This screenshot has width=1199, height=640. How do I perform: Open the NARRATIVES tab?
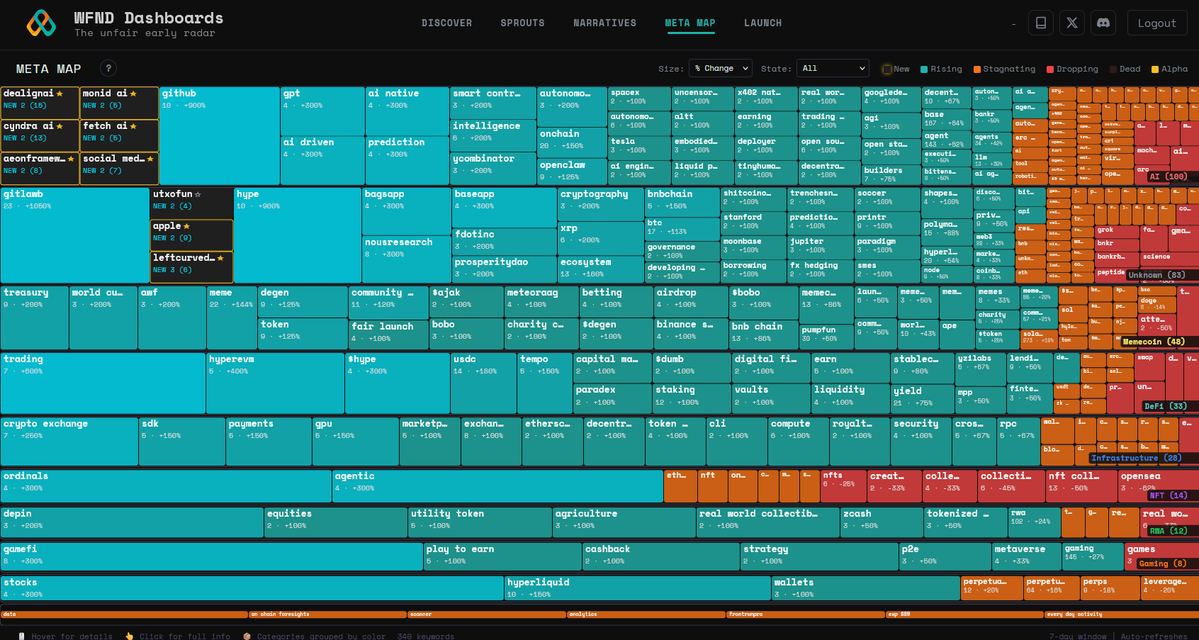tap(605, 23)
